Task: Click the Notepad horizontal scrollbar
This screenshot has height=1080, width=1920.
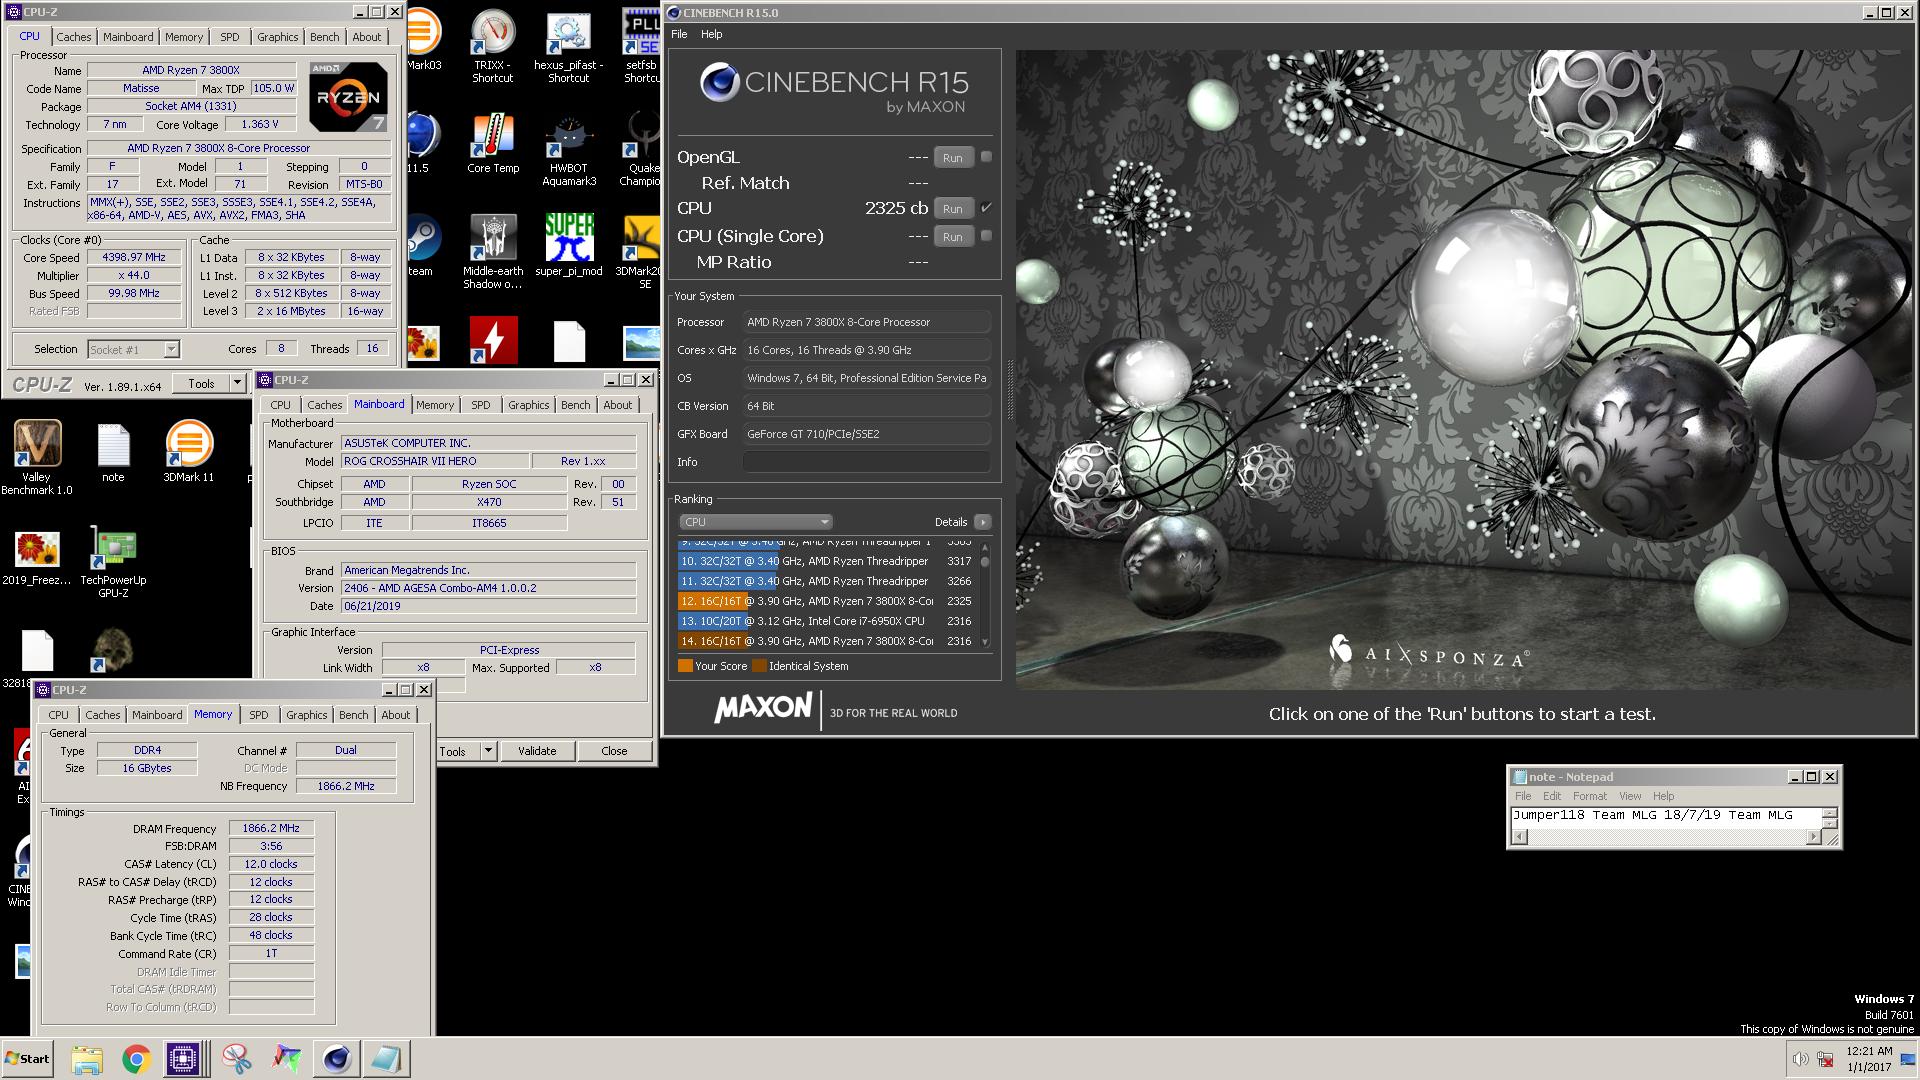Action: click(1666, 837)
